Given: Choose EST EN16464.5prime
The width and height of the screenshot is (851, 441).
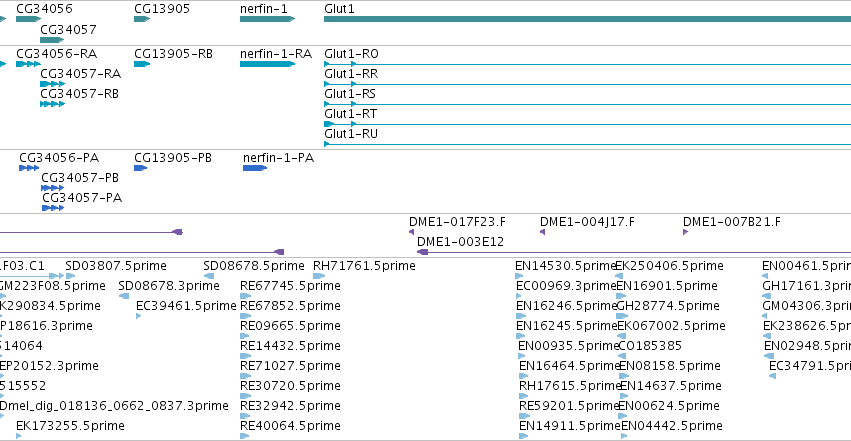Looking at the screenshot, I should (x=569, y=366).
